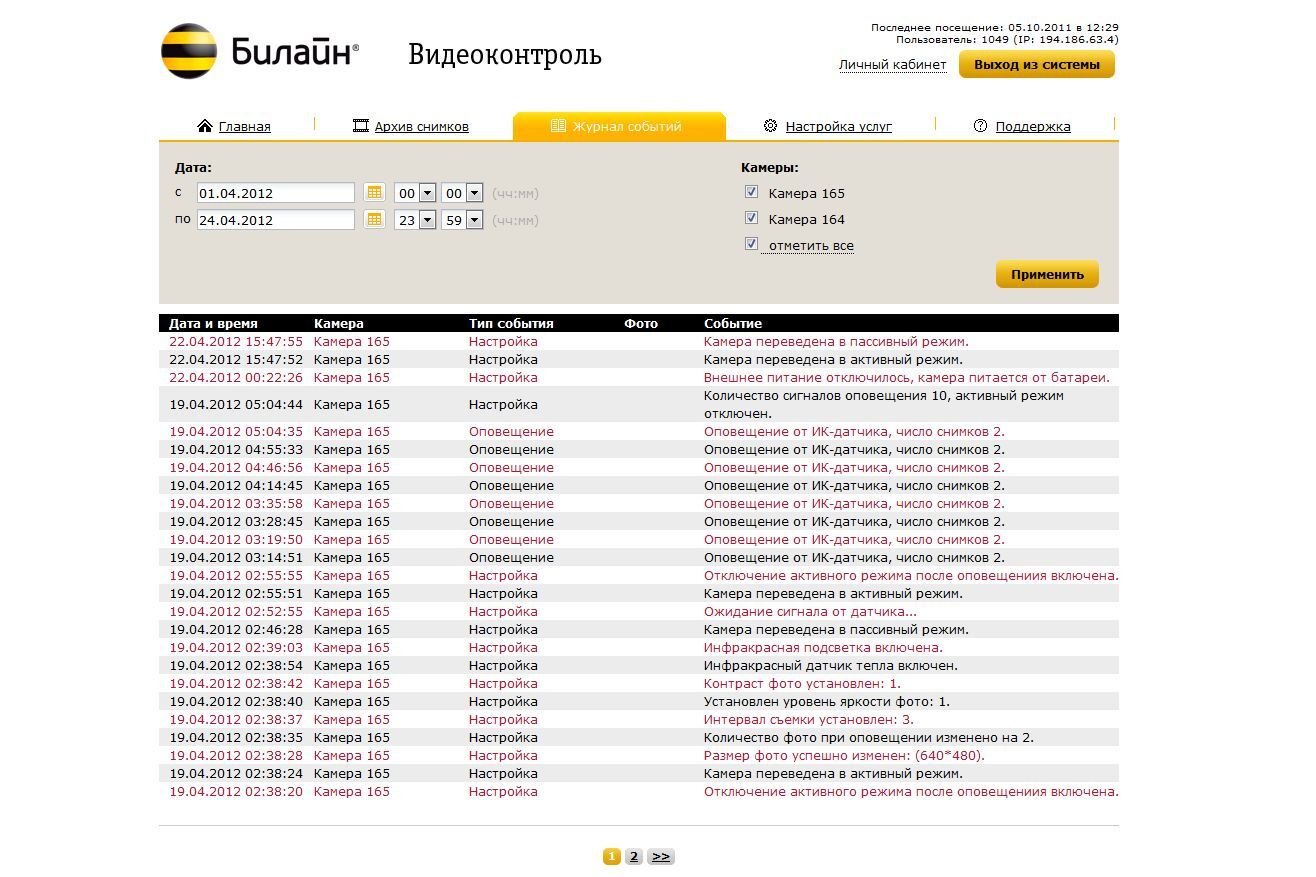Screen dimensions: 1316x877
Task: Toggle the Камера 165 checkbox
Action: tap(751, 192)
